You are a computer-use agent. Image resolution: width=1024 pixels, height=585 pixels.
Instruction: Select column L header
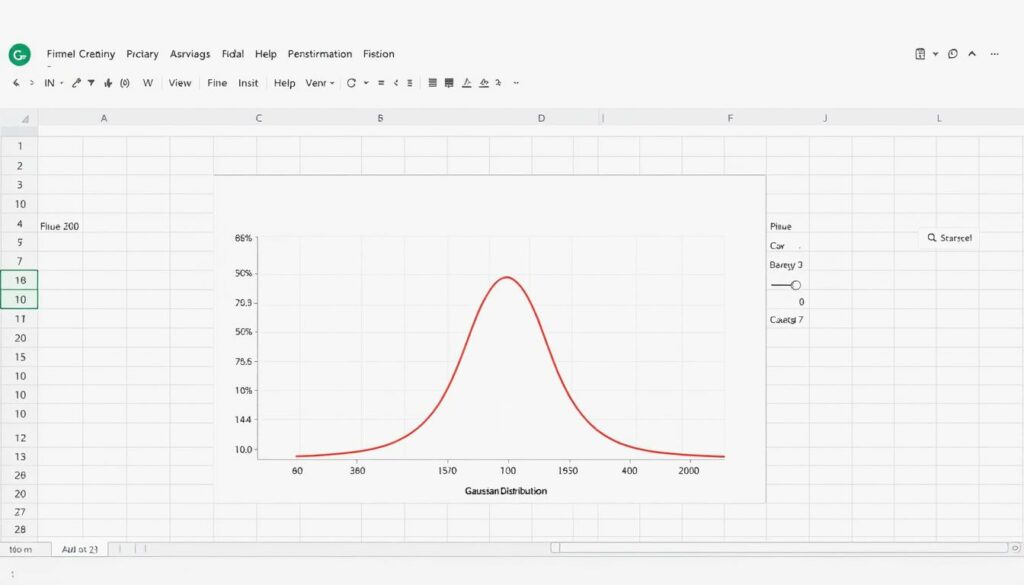(939, 118)
